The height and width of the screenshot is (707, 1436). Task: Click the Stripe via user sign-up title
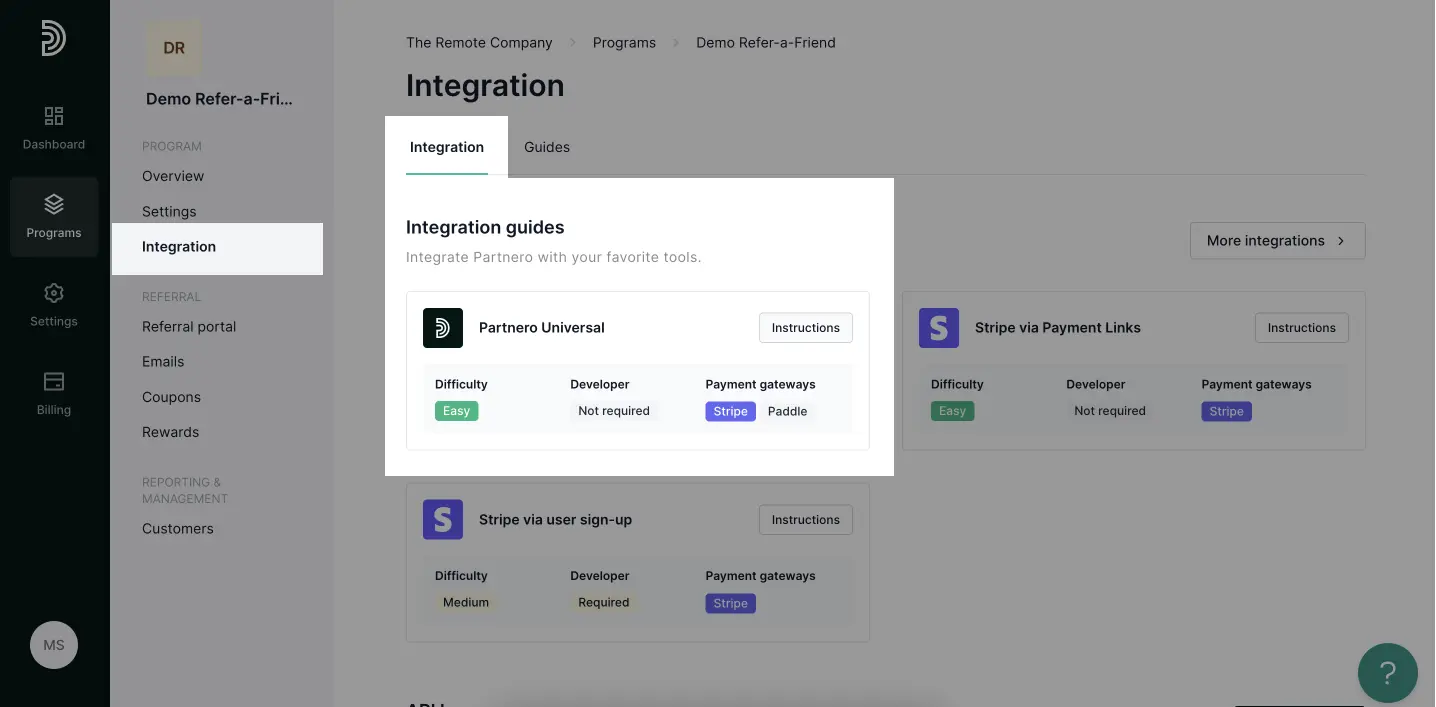pos(555,520)
